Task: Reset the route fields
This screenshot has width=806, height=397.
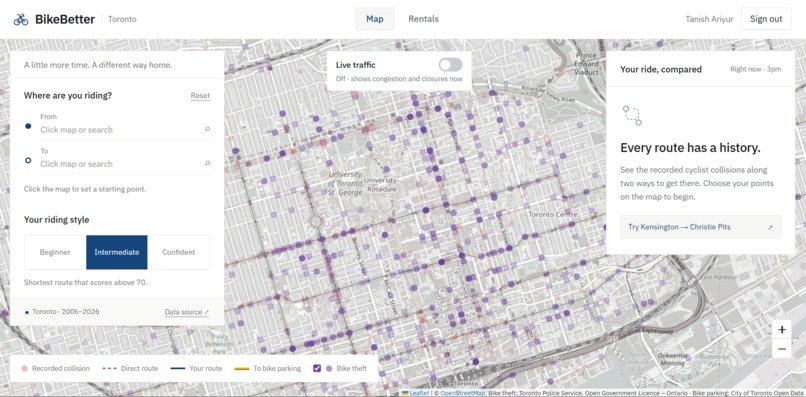Action: [200, 96]
